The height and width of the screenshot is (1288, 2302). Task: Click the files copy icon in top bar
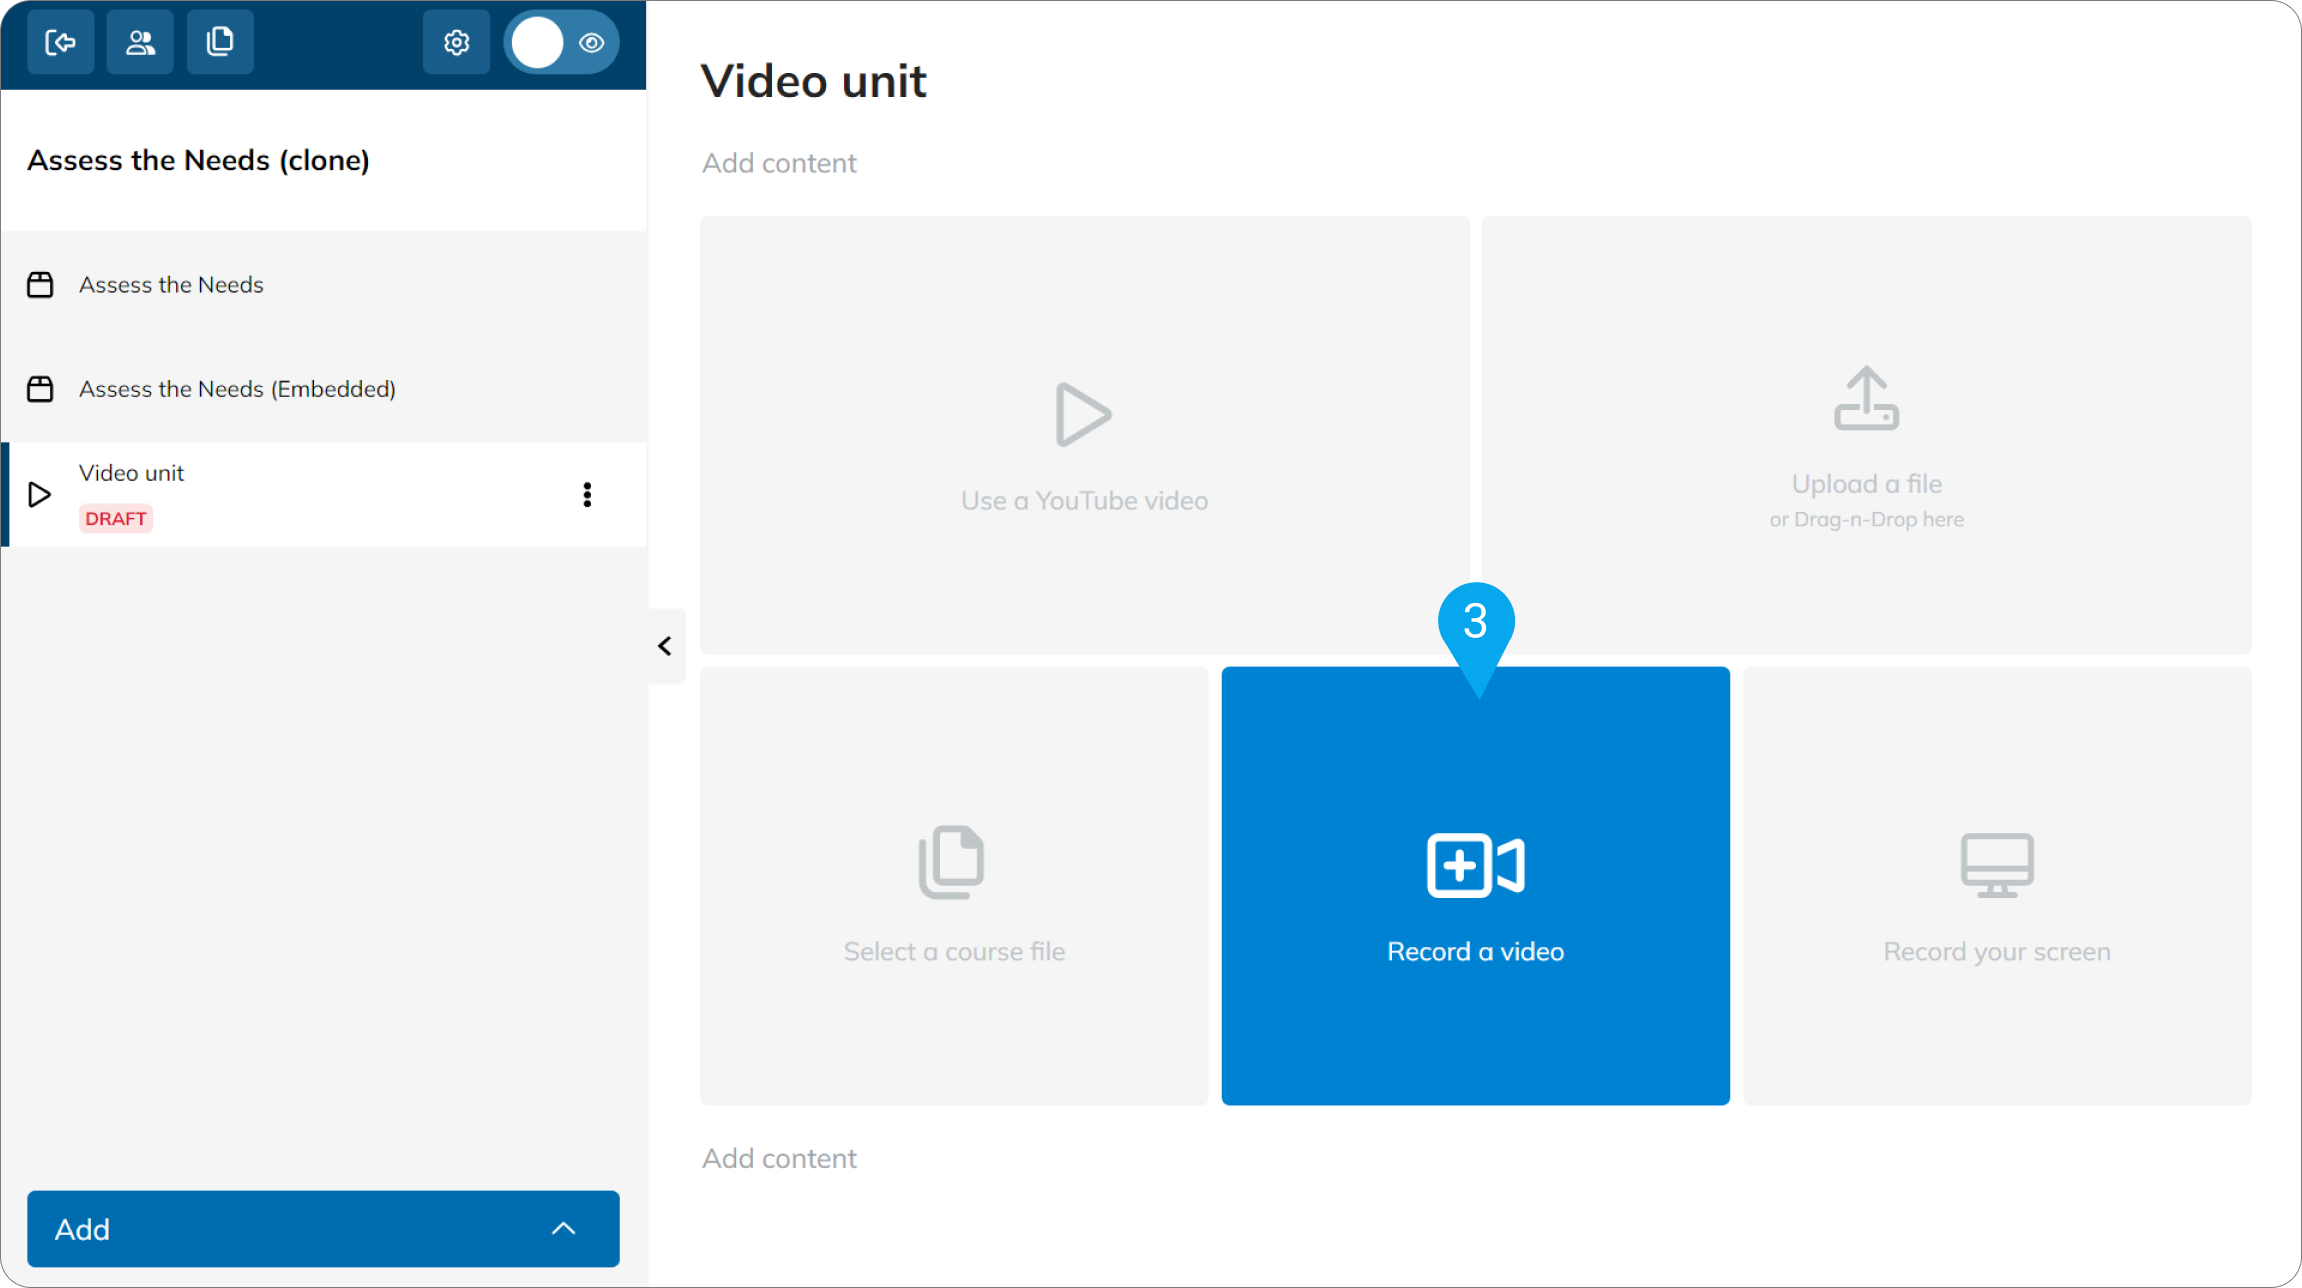[220, 42]
